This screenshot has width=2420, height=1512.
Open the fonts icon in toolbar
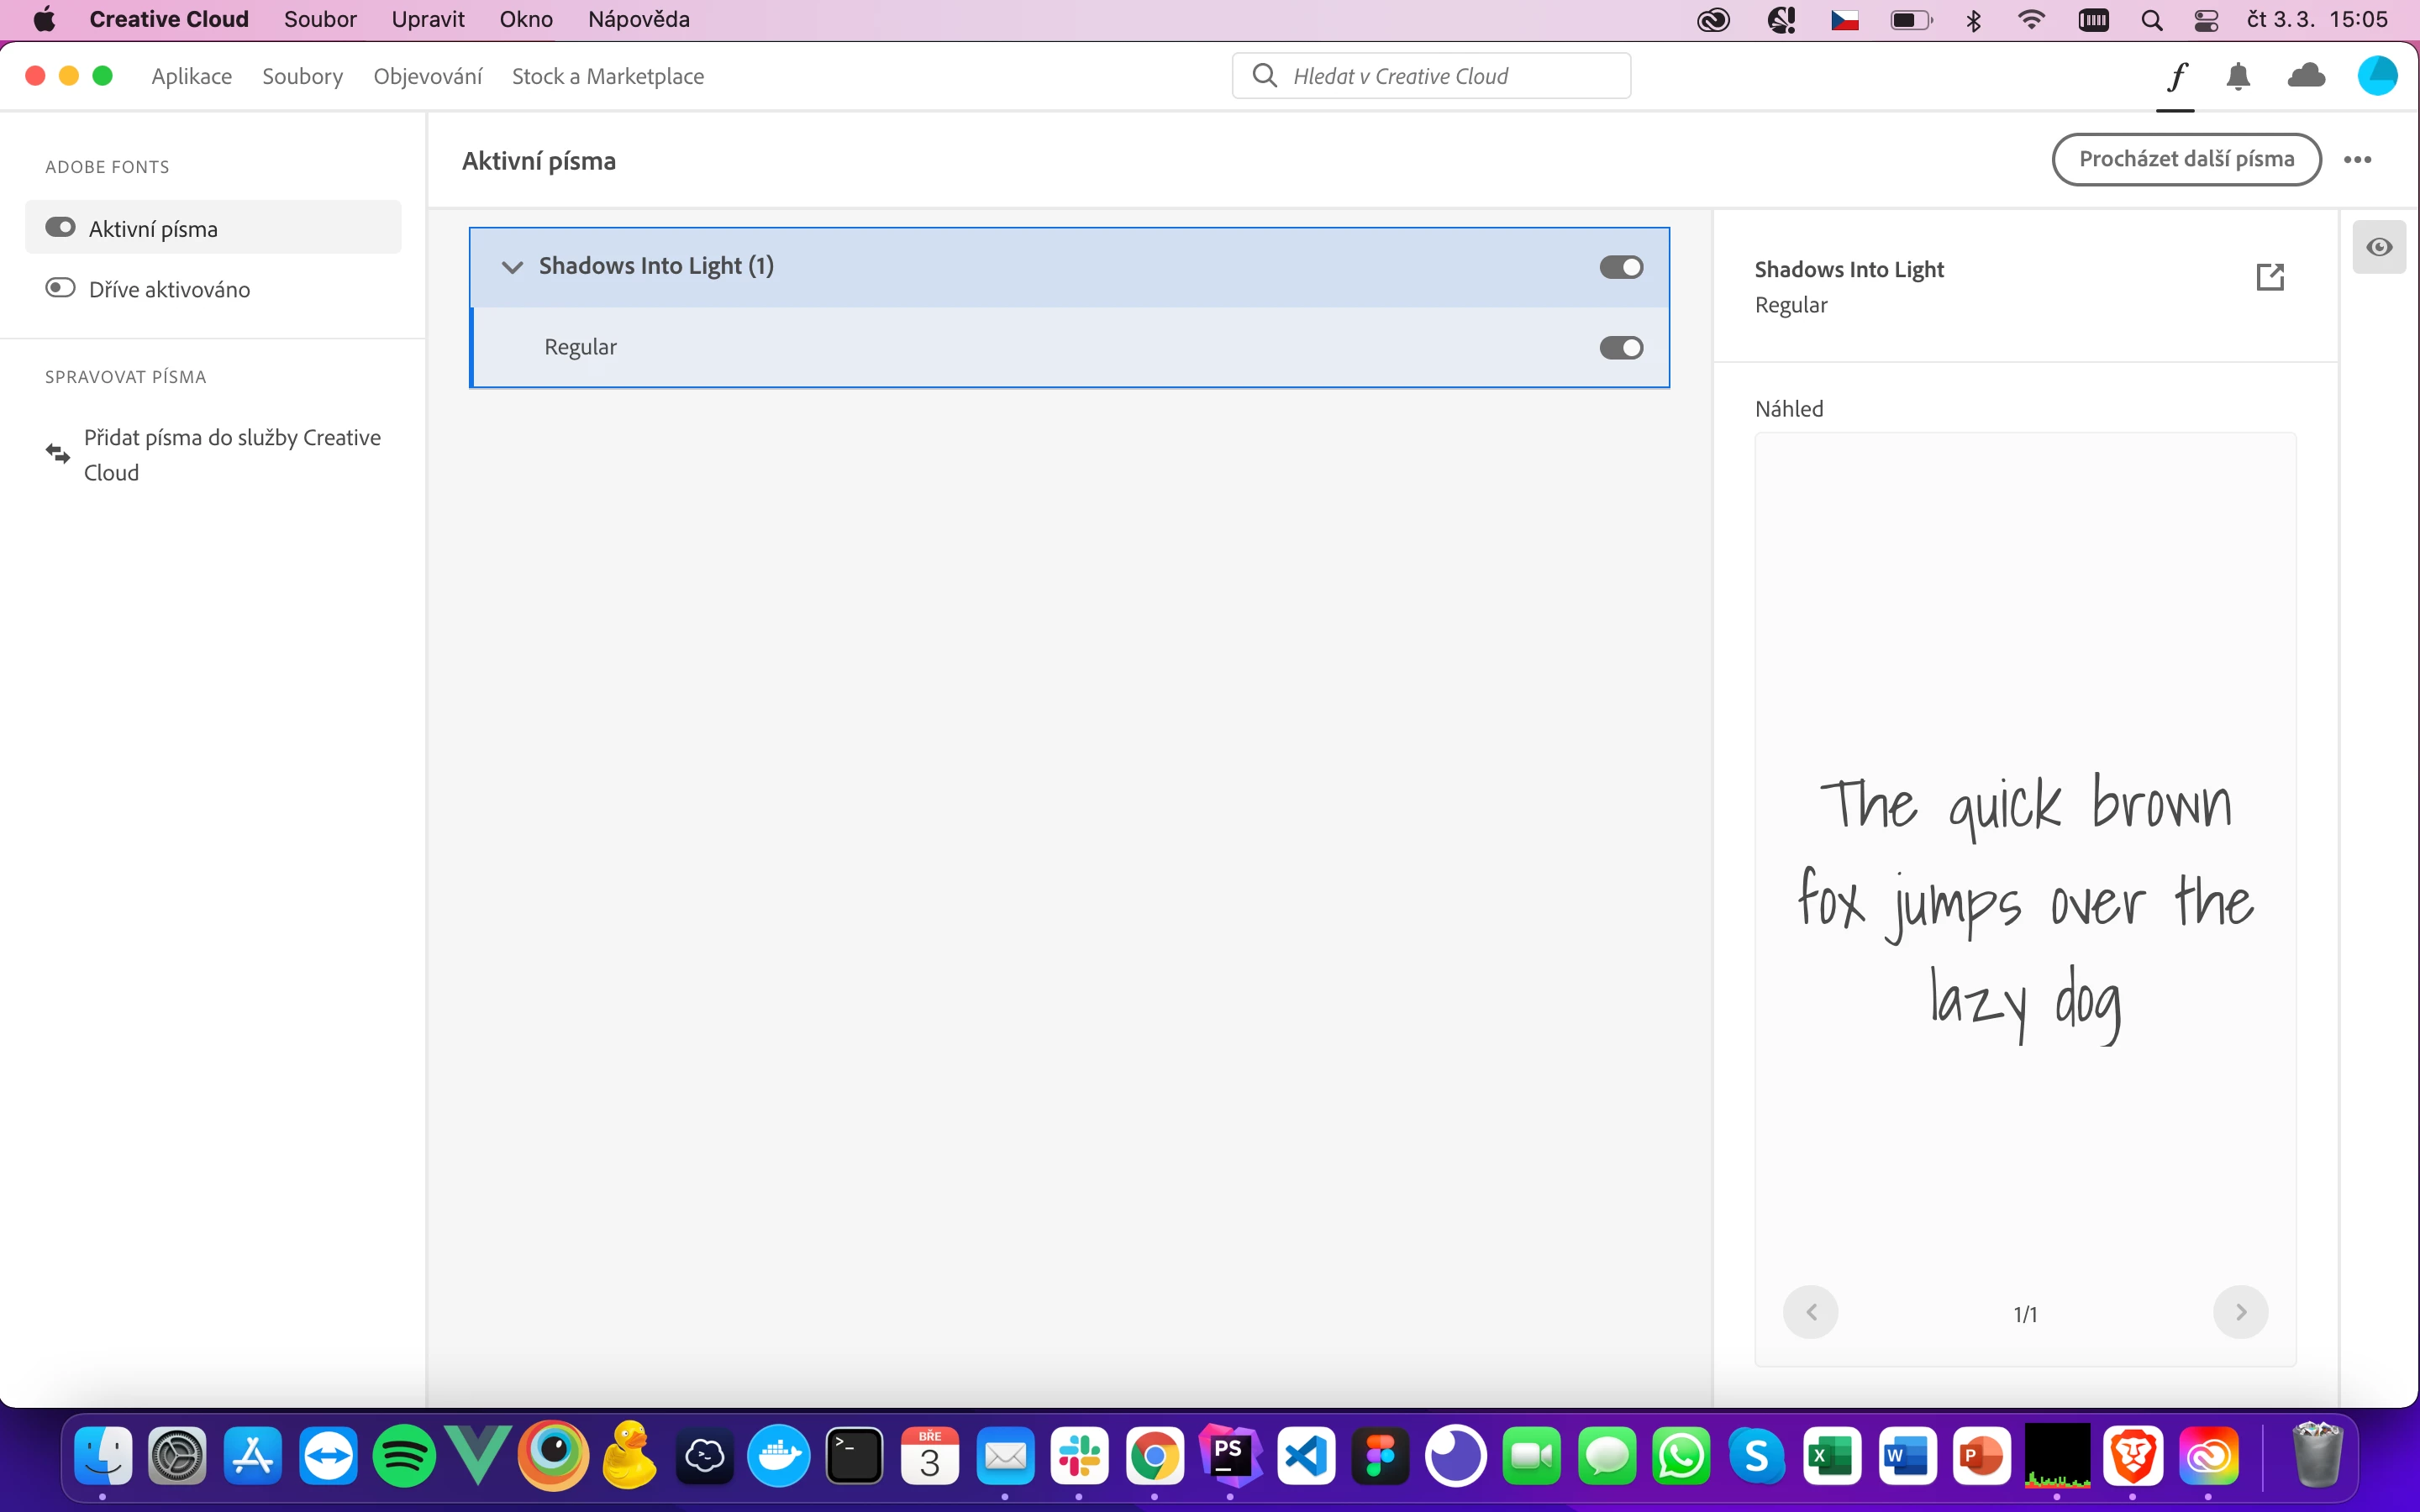pos(2177,77)
